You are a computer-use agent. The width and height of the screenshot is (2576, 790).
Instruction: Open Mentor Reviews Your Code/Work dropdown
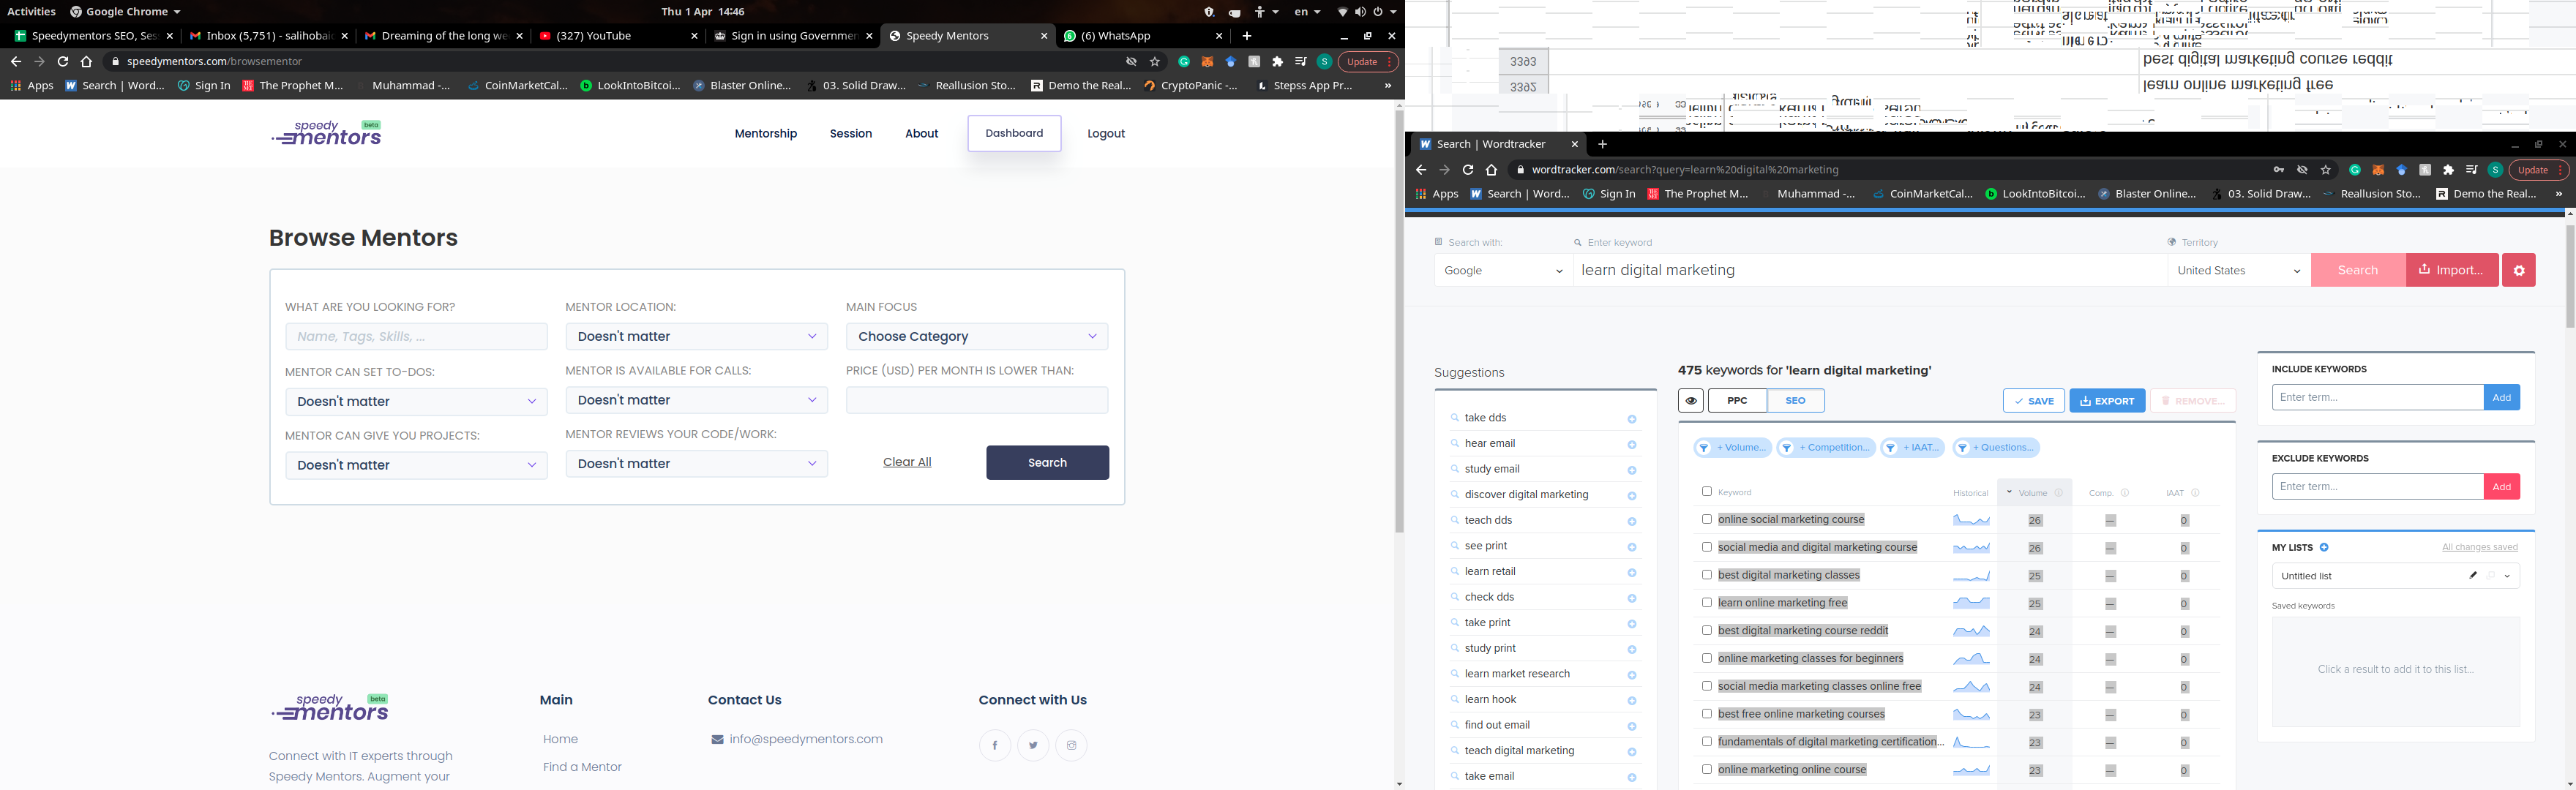(696, 464)
